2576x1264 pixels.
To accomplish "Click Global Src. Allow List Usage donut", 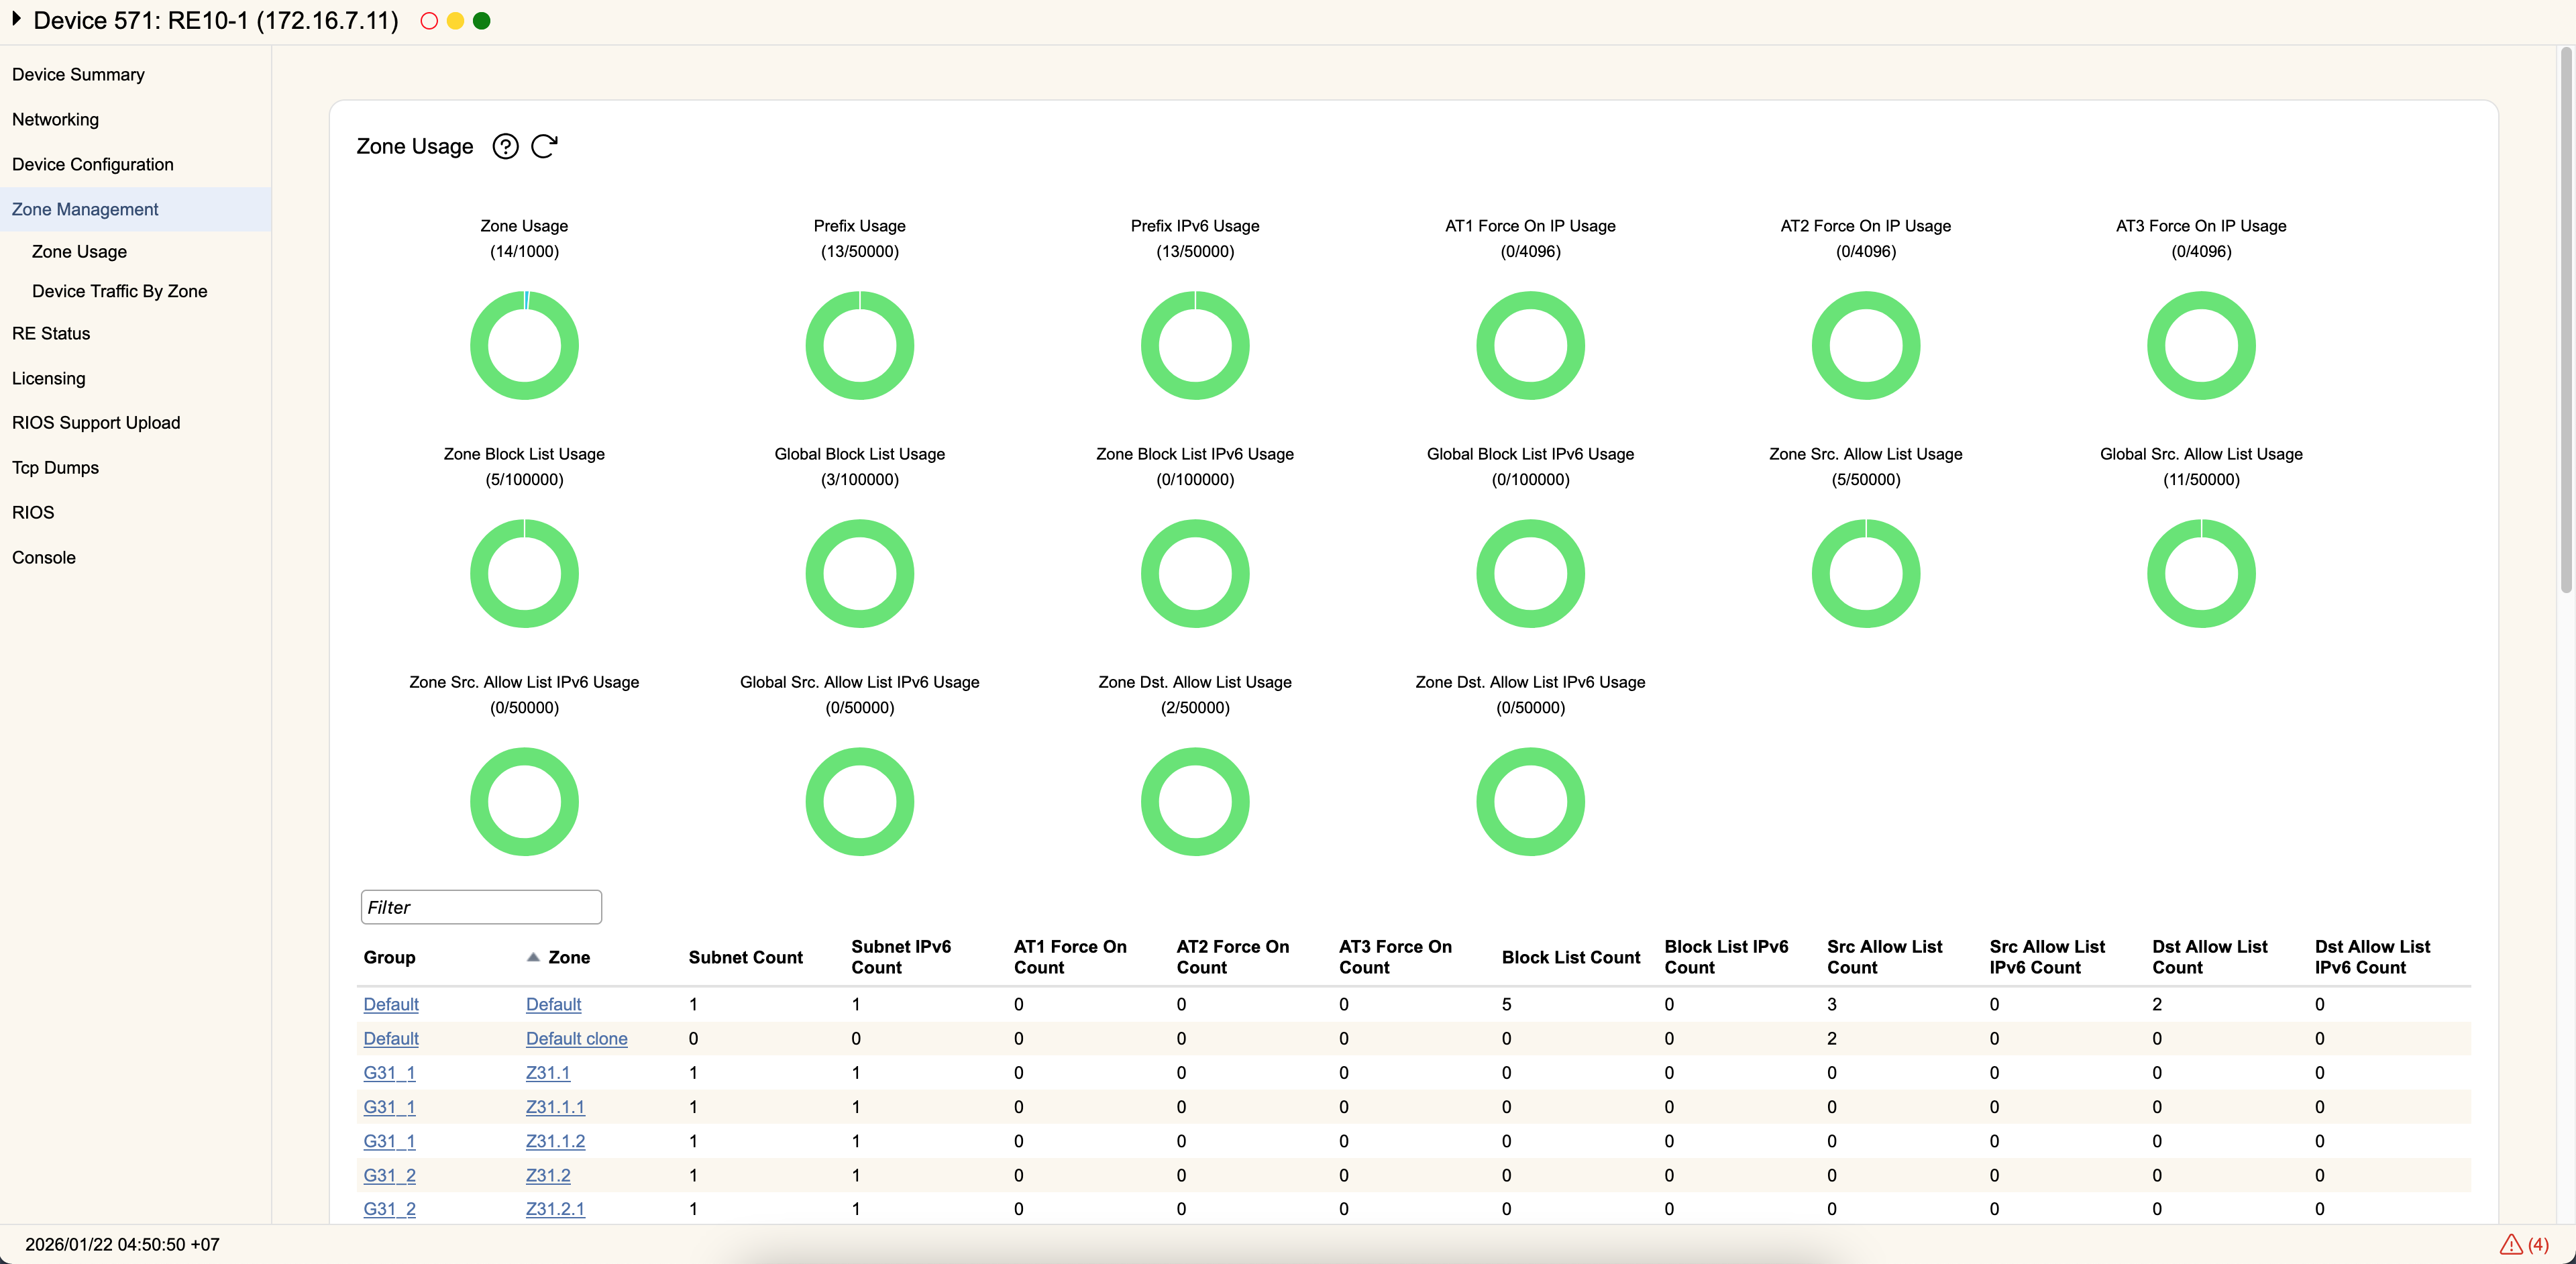I will [x=2201, y=573].
